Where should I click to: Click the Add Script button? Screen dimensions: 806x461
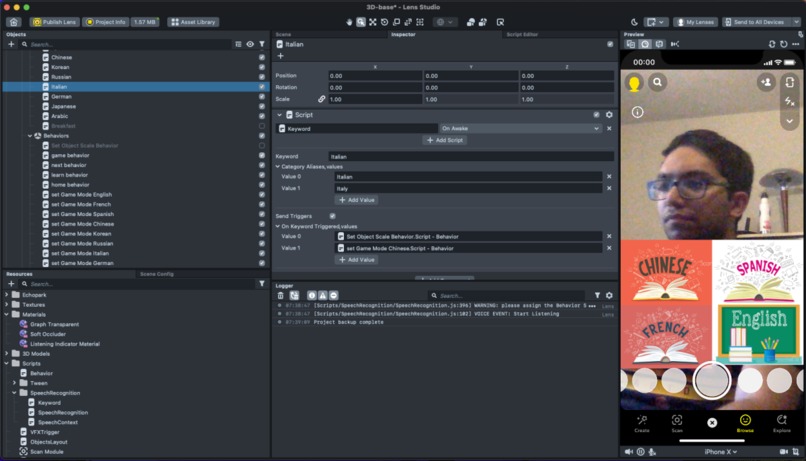click(x=445, y=140)
